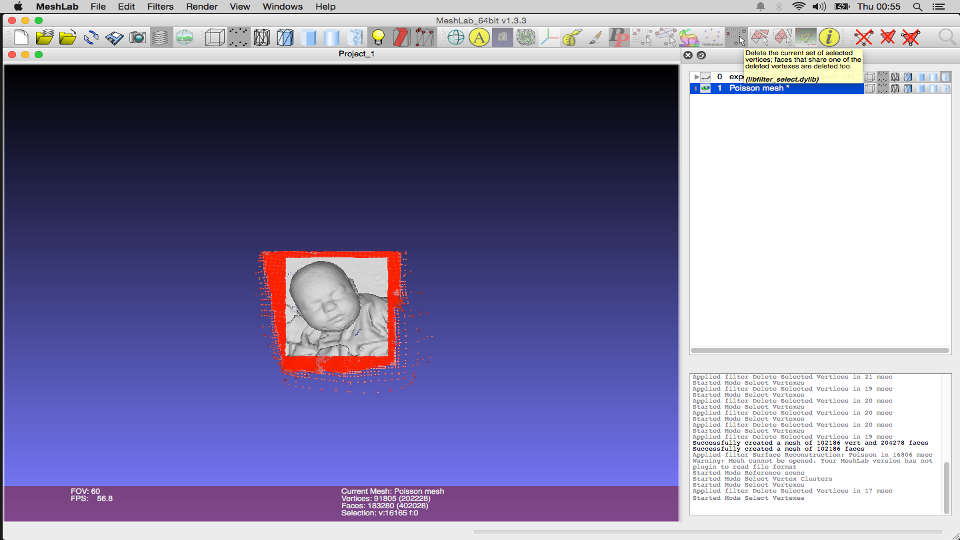Toggle the light bulb lighting icon
Image resolution: width=960 pixels, height=540 pixels.
[378, 37]
